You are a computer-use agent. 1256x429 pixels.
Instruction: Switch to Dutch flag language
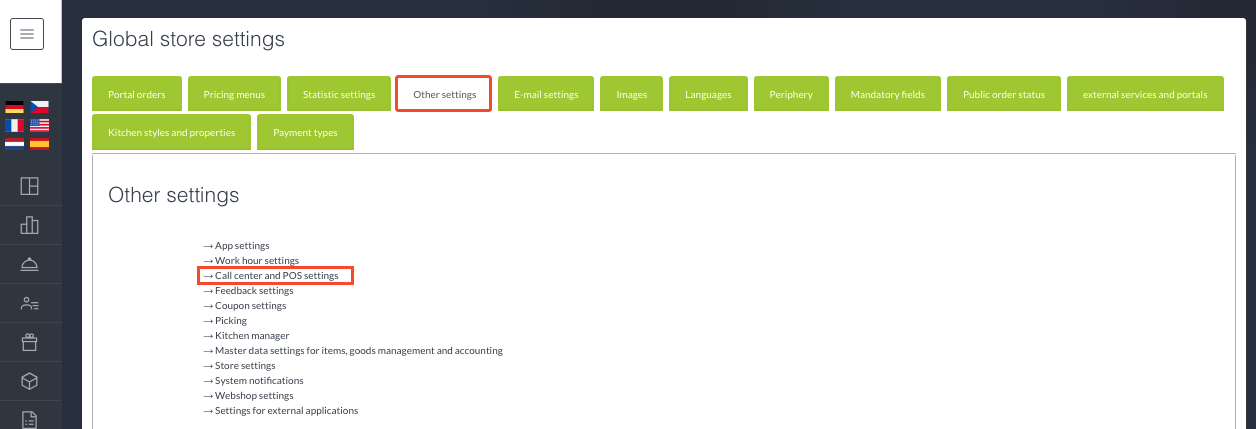[14, 143]
